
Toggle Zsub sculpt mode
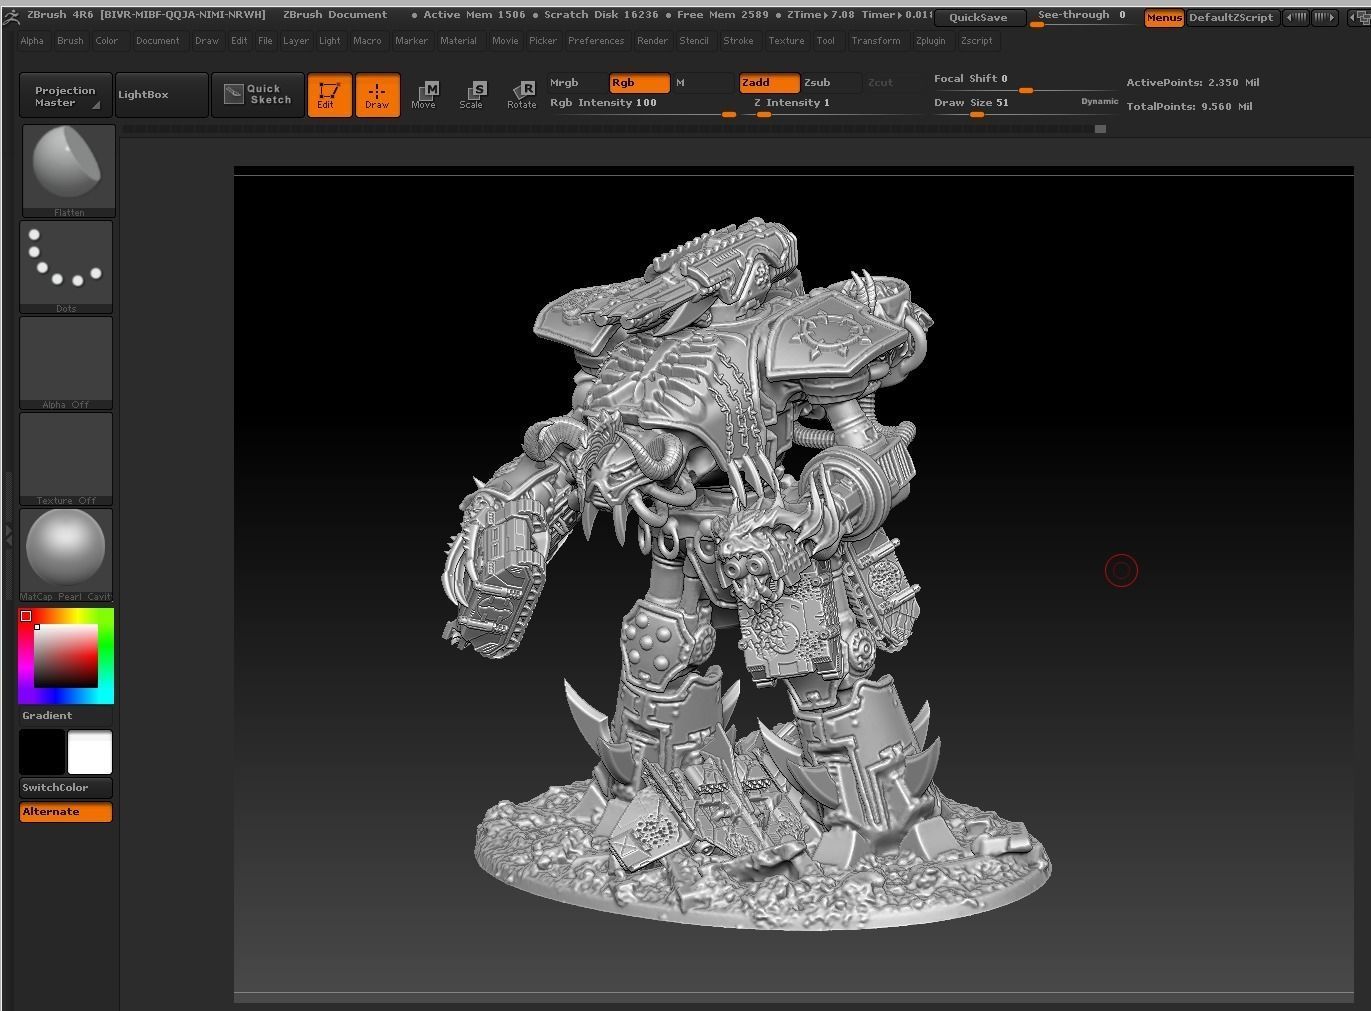click(x=830, y=82)
